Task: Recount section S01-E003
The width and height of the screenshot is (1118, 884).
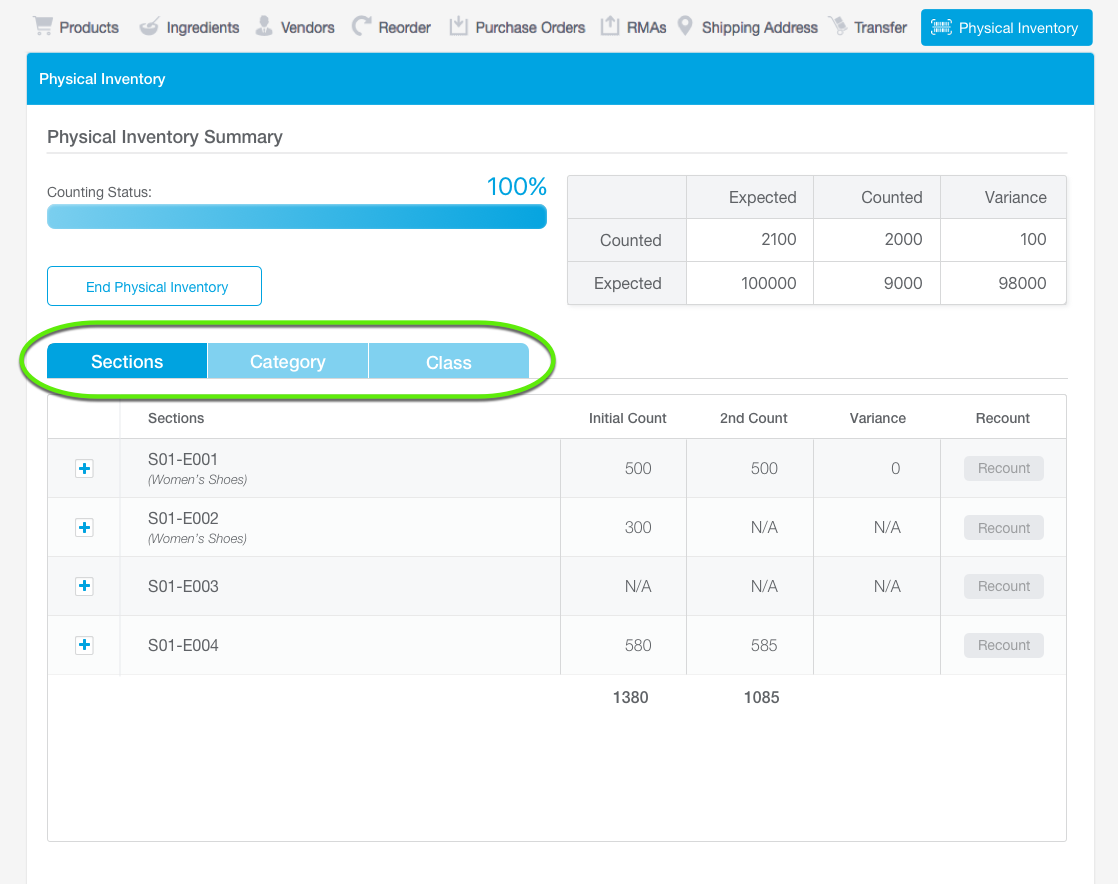Action: point(1003,586)
